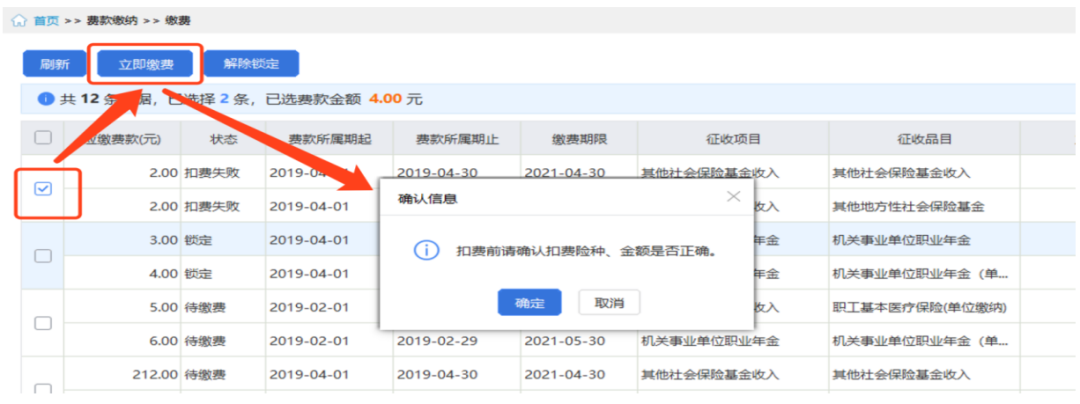Viewport: 1080px width, 404px height.
Task: Click the 解除锁定 unlock button
Action: coord(251,64)
